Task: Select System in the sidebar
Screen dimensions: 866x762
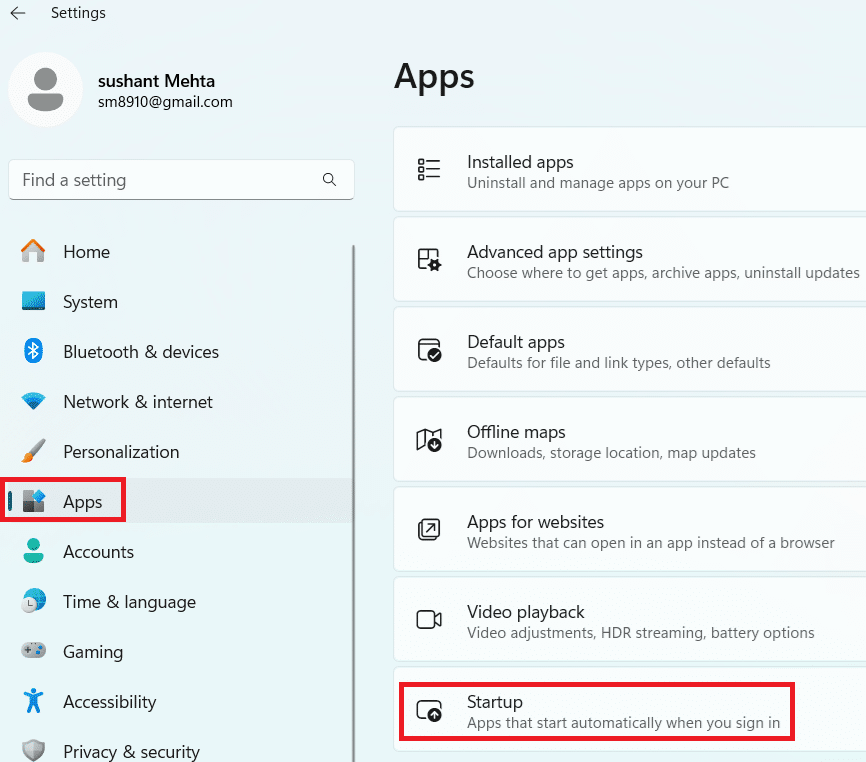Action: [x=90, y=302]
